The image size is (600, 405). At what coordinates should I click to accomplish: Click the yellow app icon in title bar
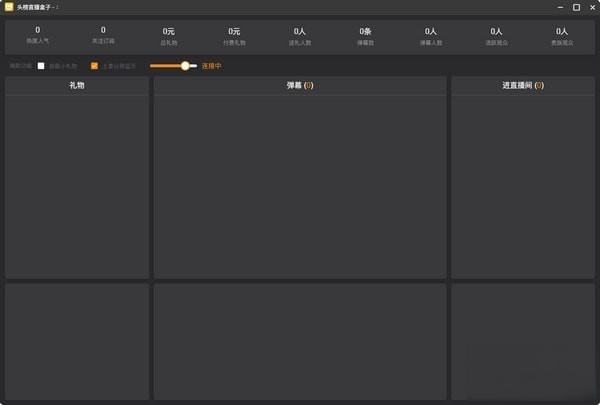[8, 7]
